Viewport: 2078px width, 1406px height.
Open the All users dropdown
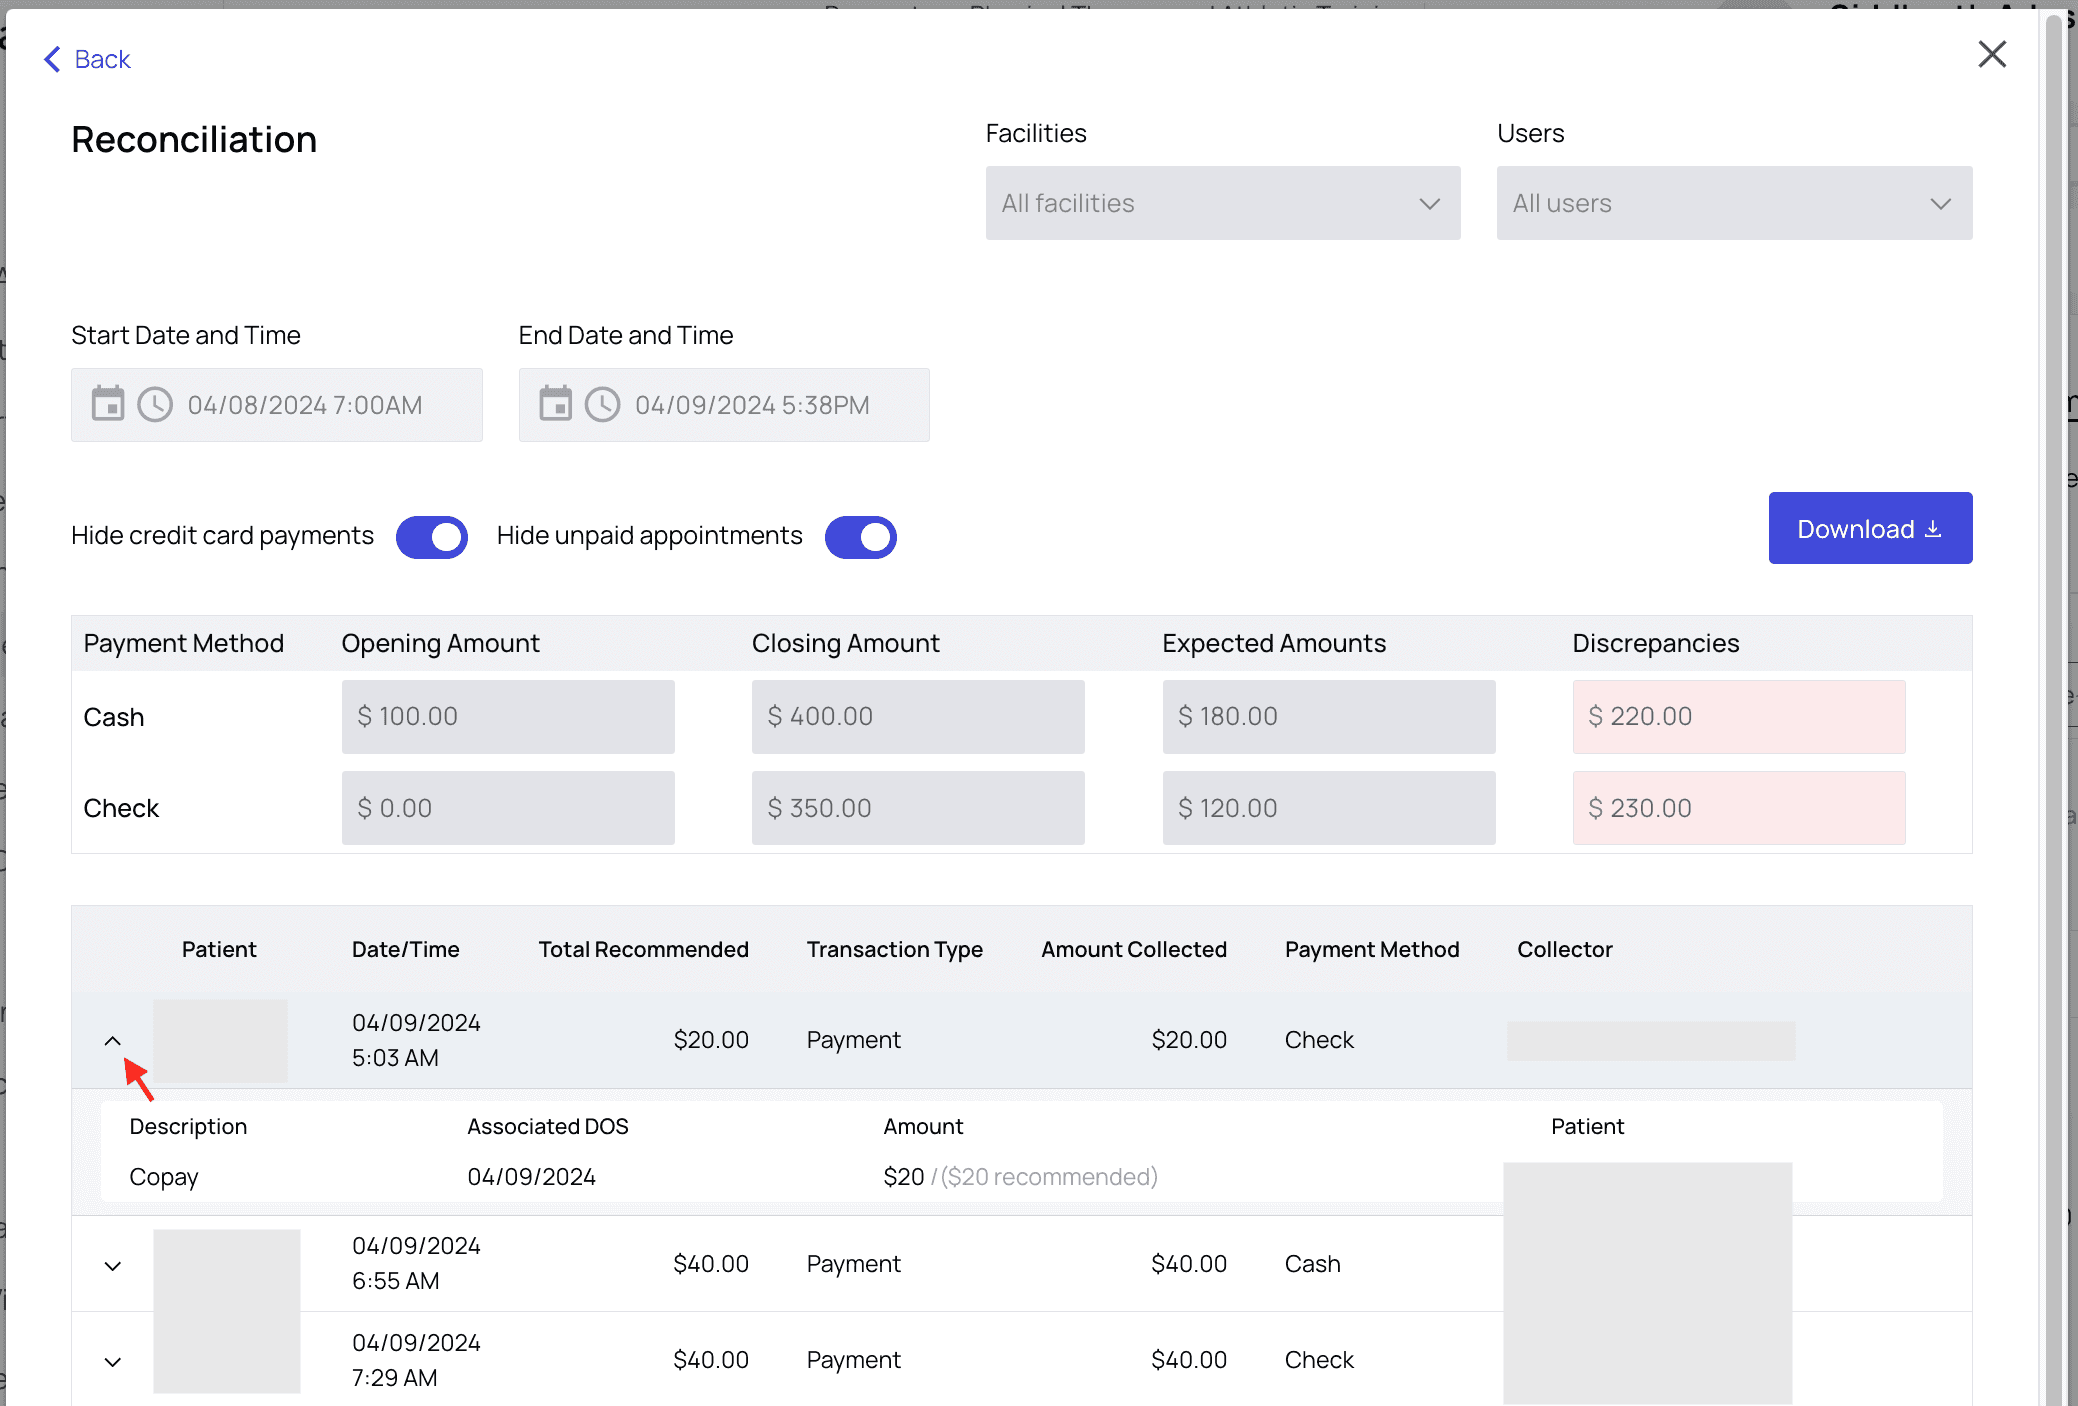click(x=1734, y=203)
